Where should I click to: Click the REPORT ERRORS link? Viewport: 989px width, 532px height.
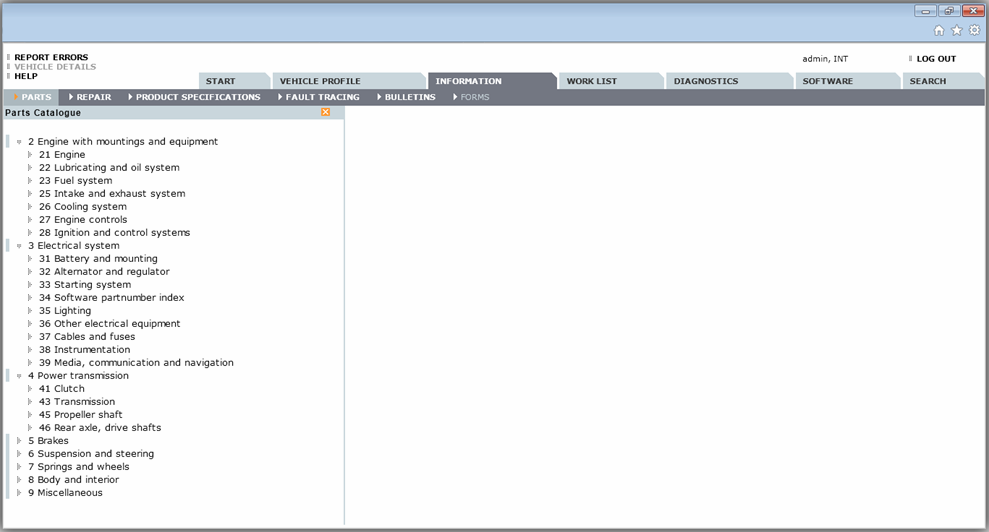(x=51, y=57)
